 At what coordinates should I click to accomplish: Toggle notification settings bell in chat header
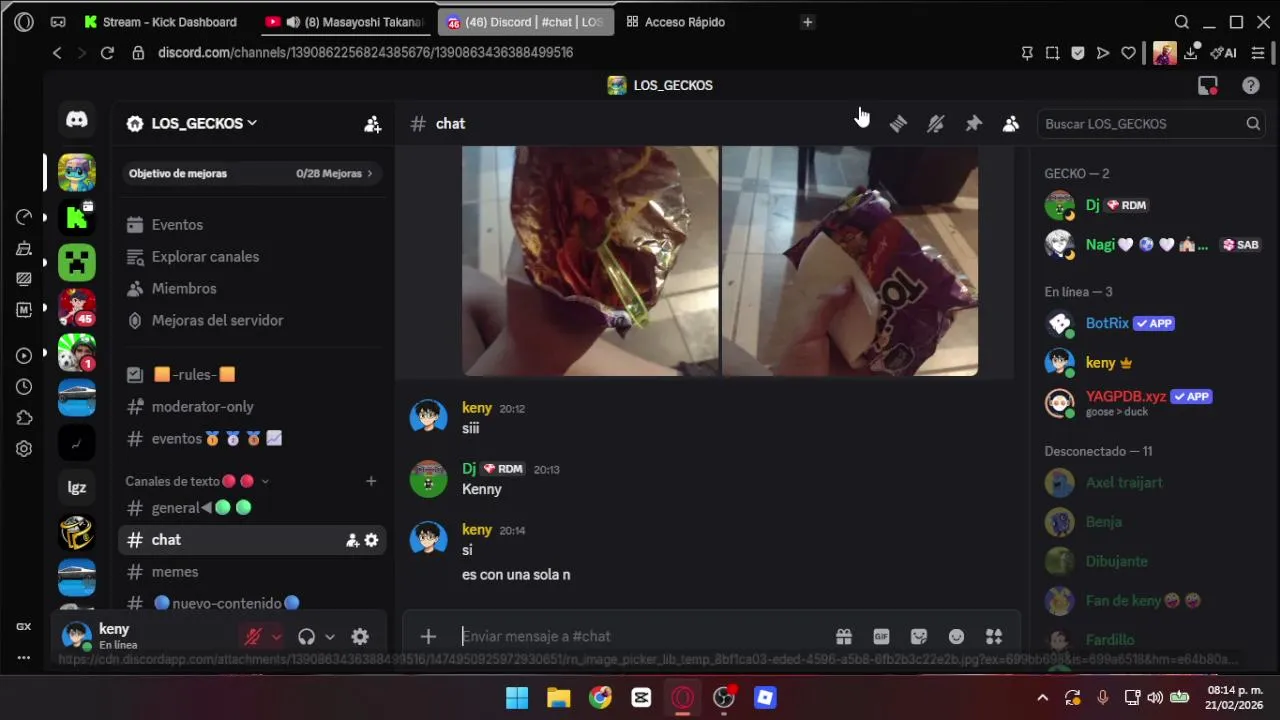click(936, 124)
